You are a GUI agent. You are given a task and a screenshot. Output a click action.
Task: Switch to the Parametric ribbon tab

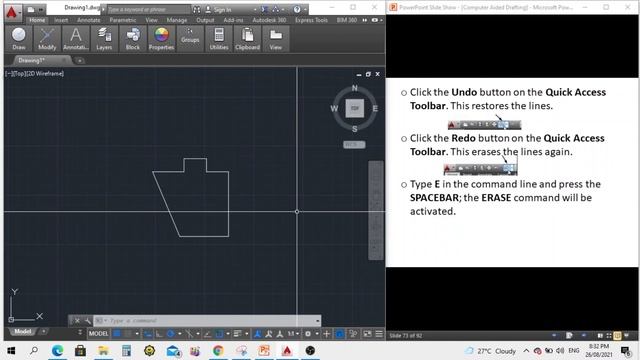(122, 20)
